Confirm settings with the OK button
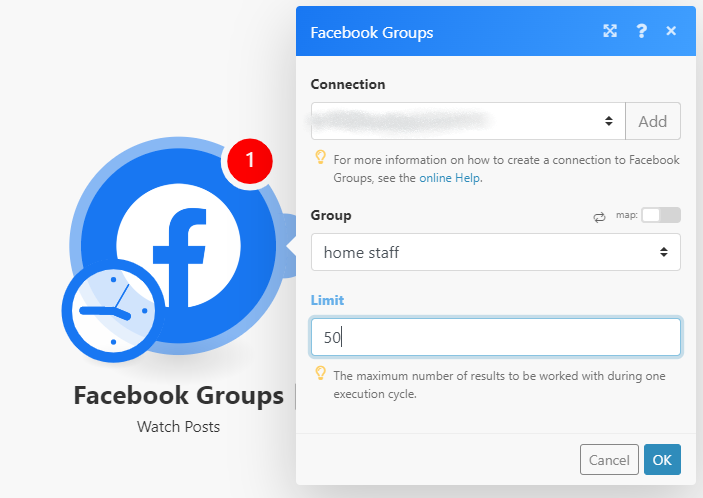The image size is (703, 498). [x=662, y=459]
